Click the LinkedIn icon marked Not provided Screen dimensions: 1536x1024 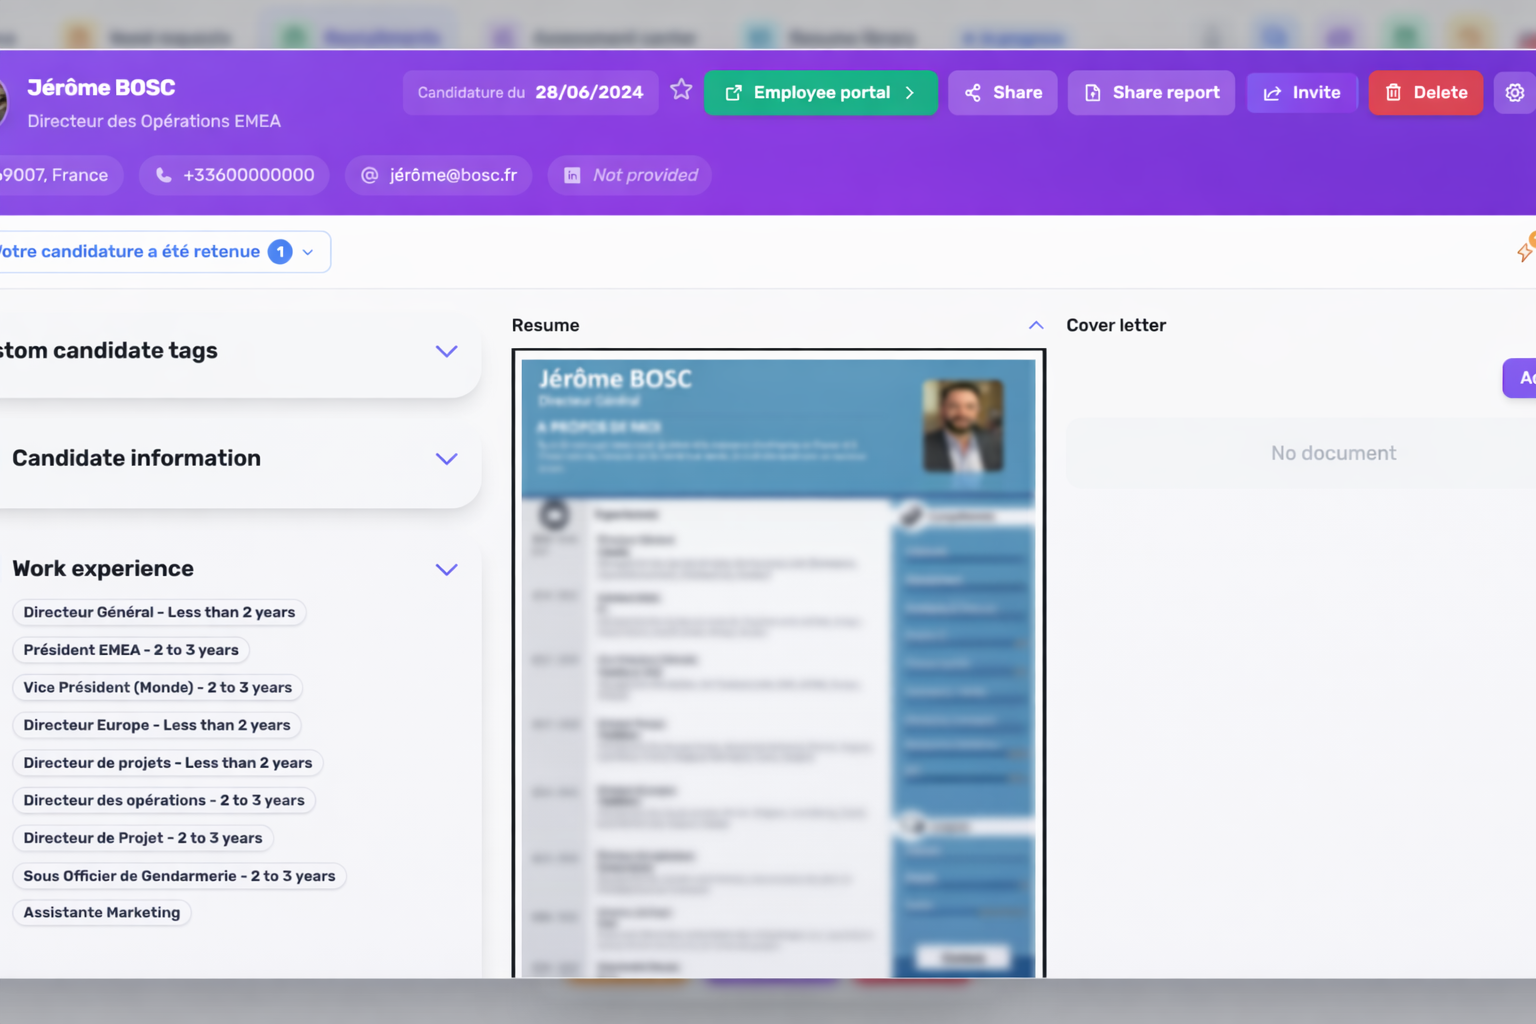[x=571, y=174]
